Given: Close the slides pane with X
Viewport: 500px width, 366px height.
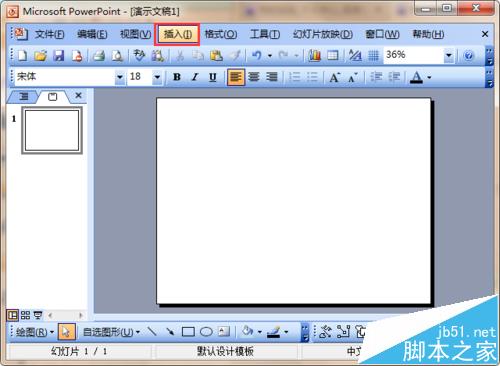Looking at the screenshot, I should [x=78, y=96].
